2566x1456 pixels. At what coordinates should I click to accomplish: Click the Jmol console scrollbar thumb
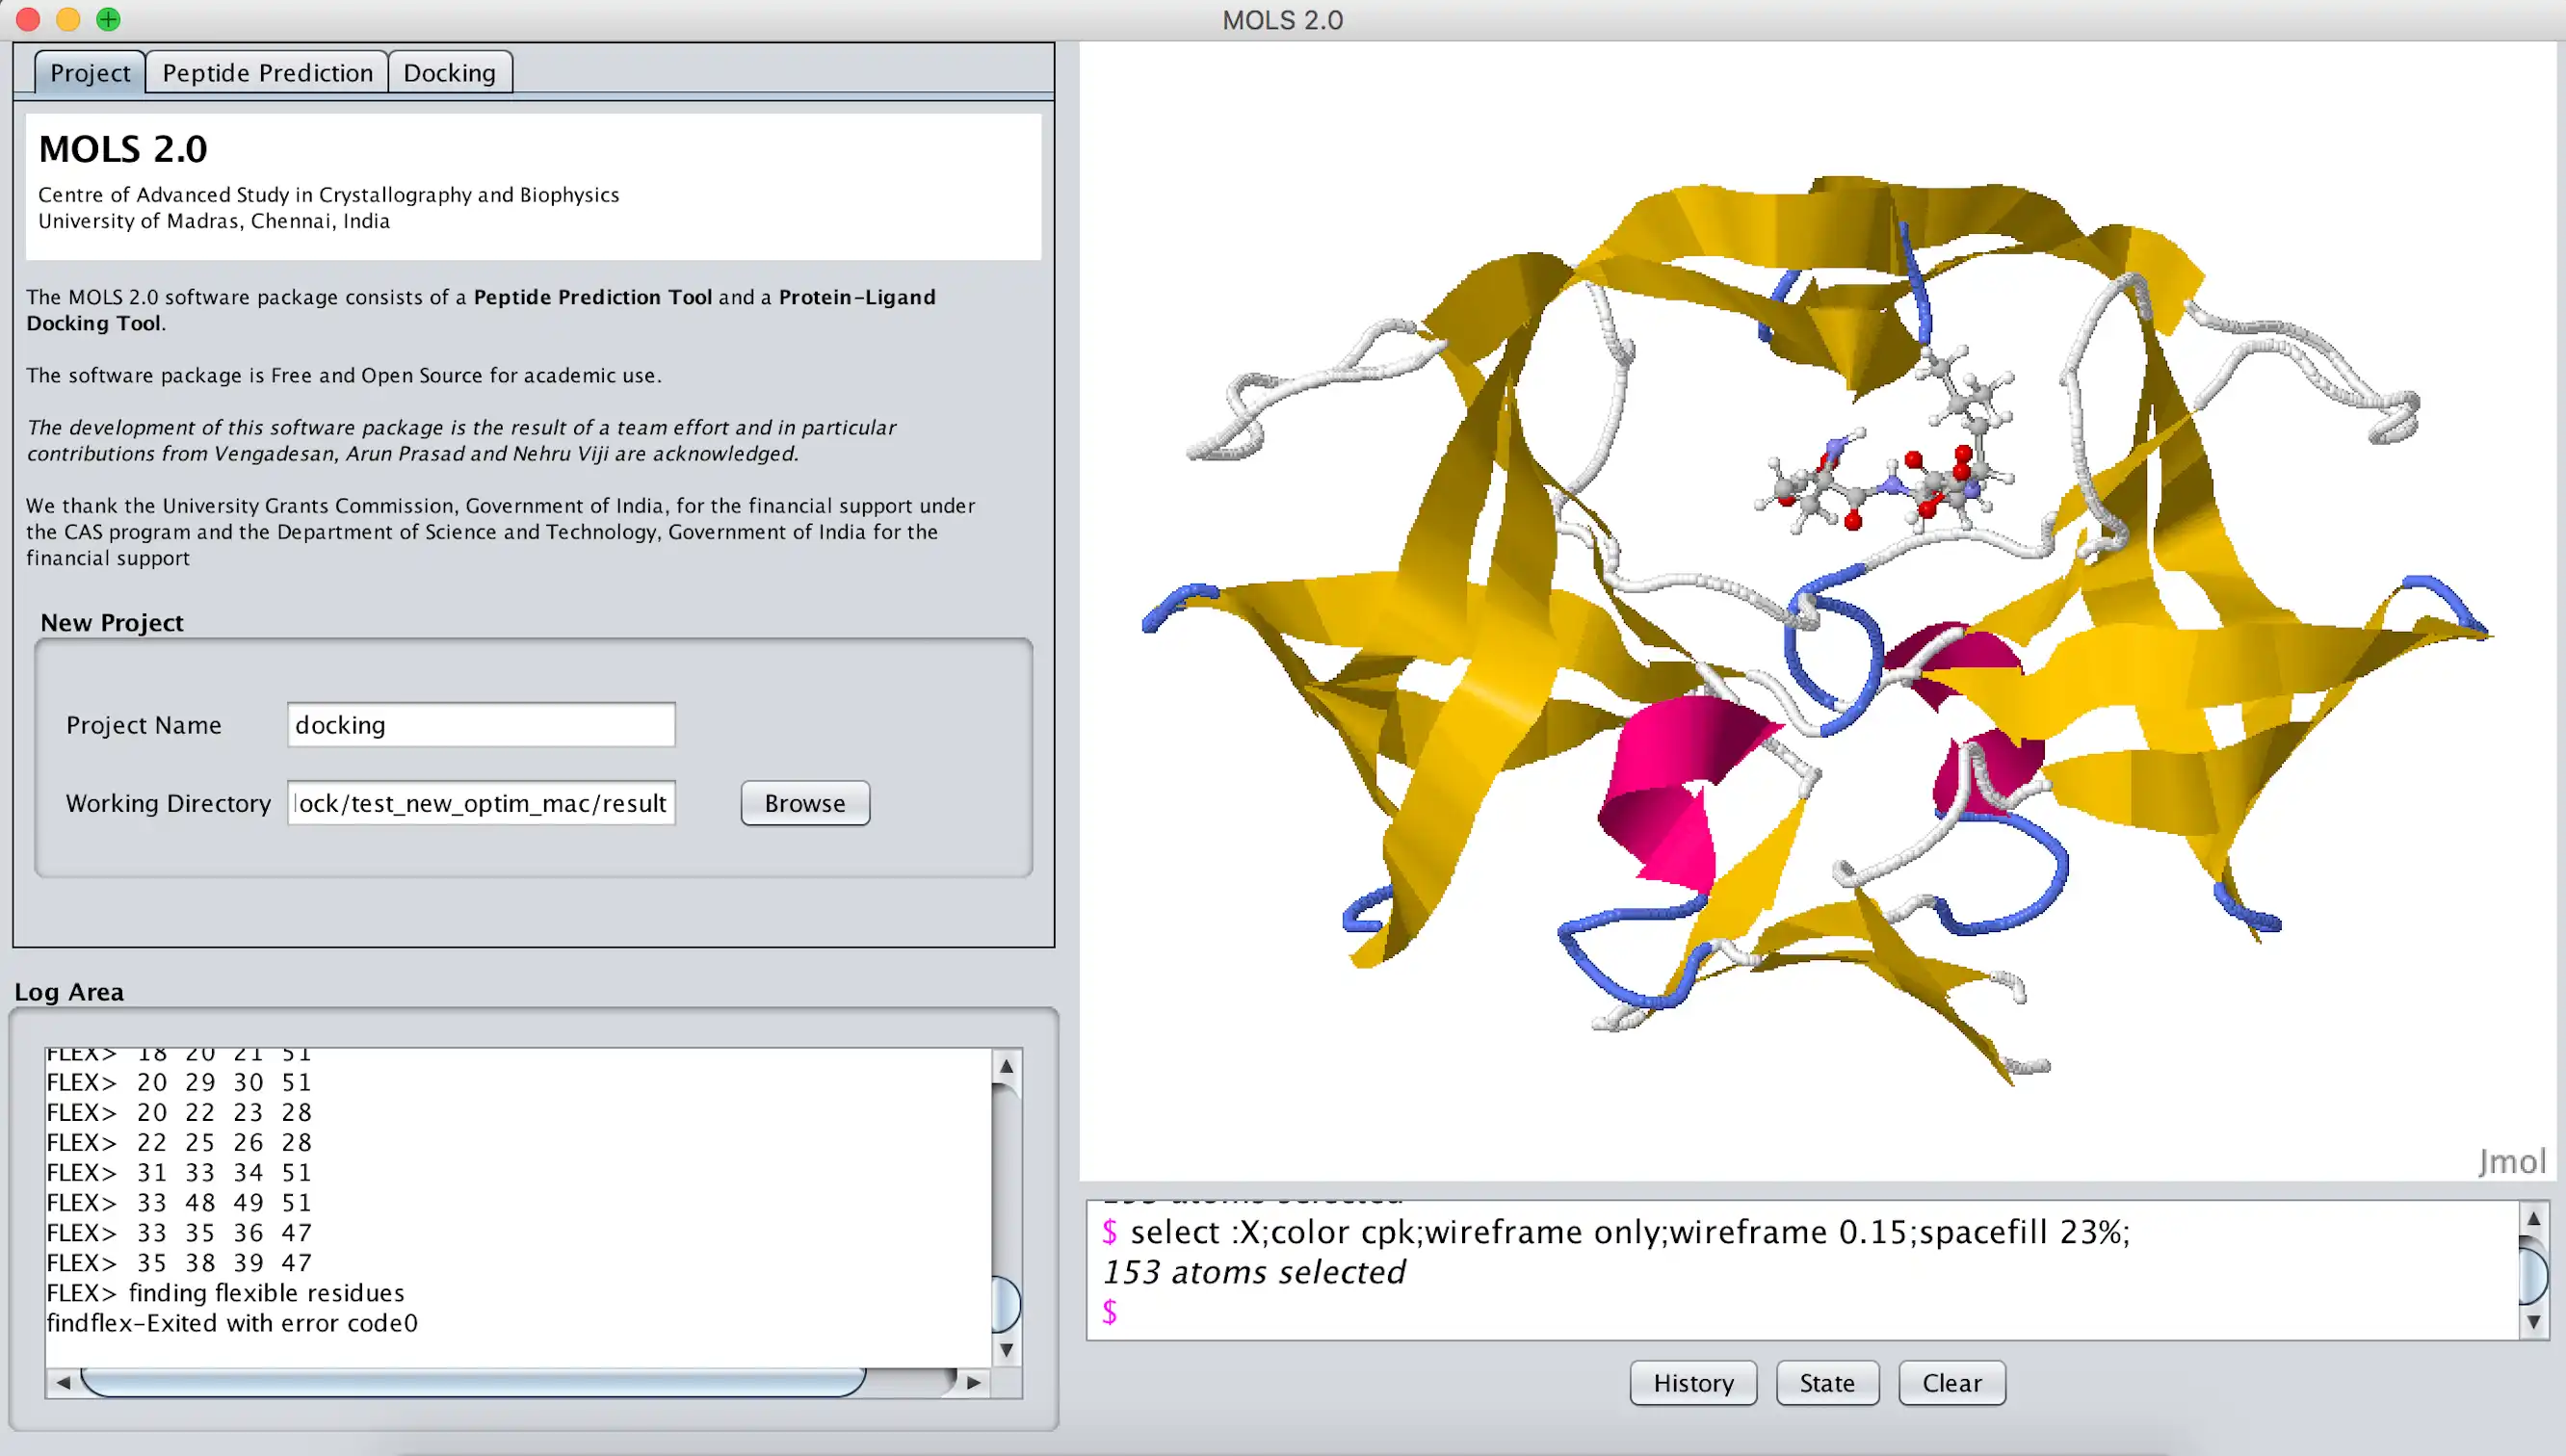point(2533,1274)
